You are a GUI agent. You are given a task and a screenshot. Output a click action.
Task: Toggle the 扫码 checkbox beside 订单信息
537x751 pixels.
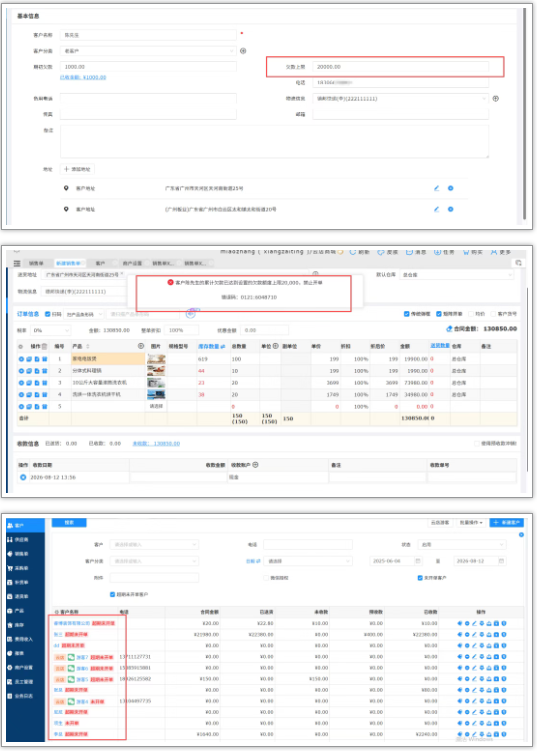point(47,314)
